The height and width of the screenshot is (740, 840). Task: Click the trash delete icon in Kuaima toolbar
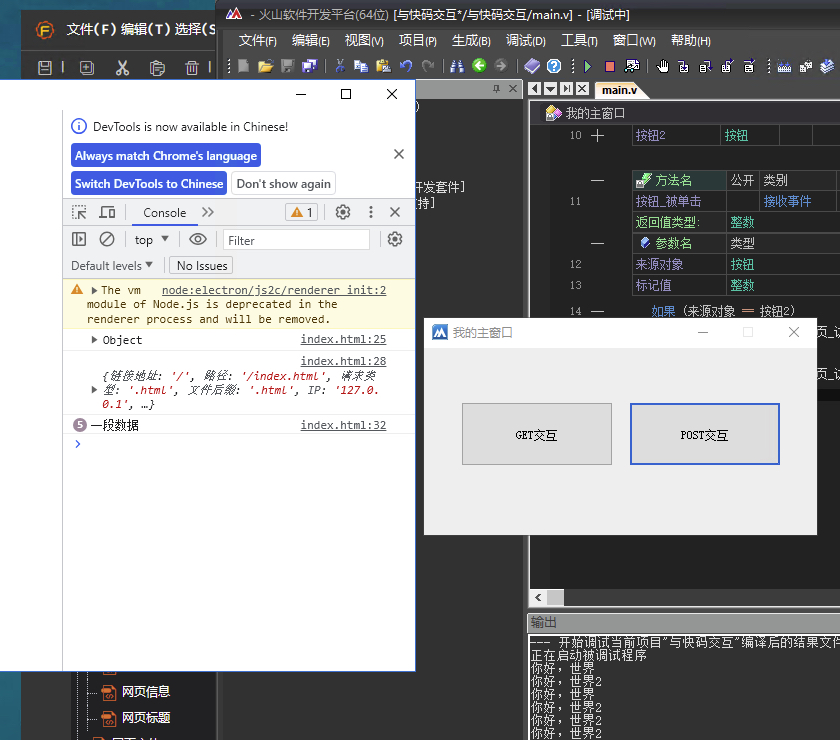[192, 68]
